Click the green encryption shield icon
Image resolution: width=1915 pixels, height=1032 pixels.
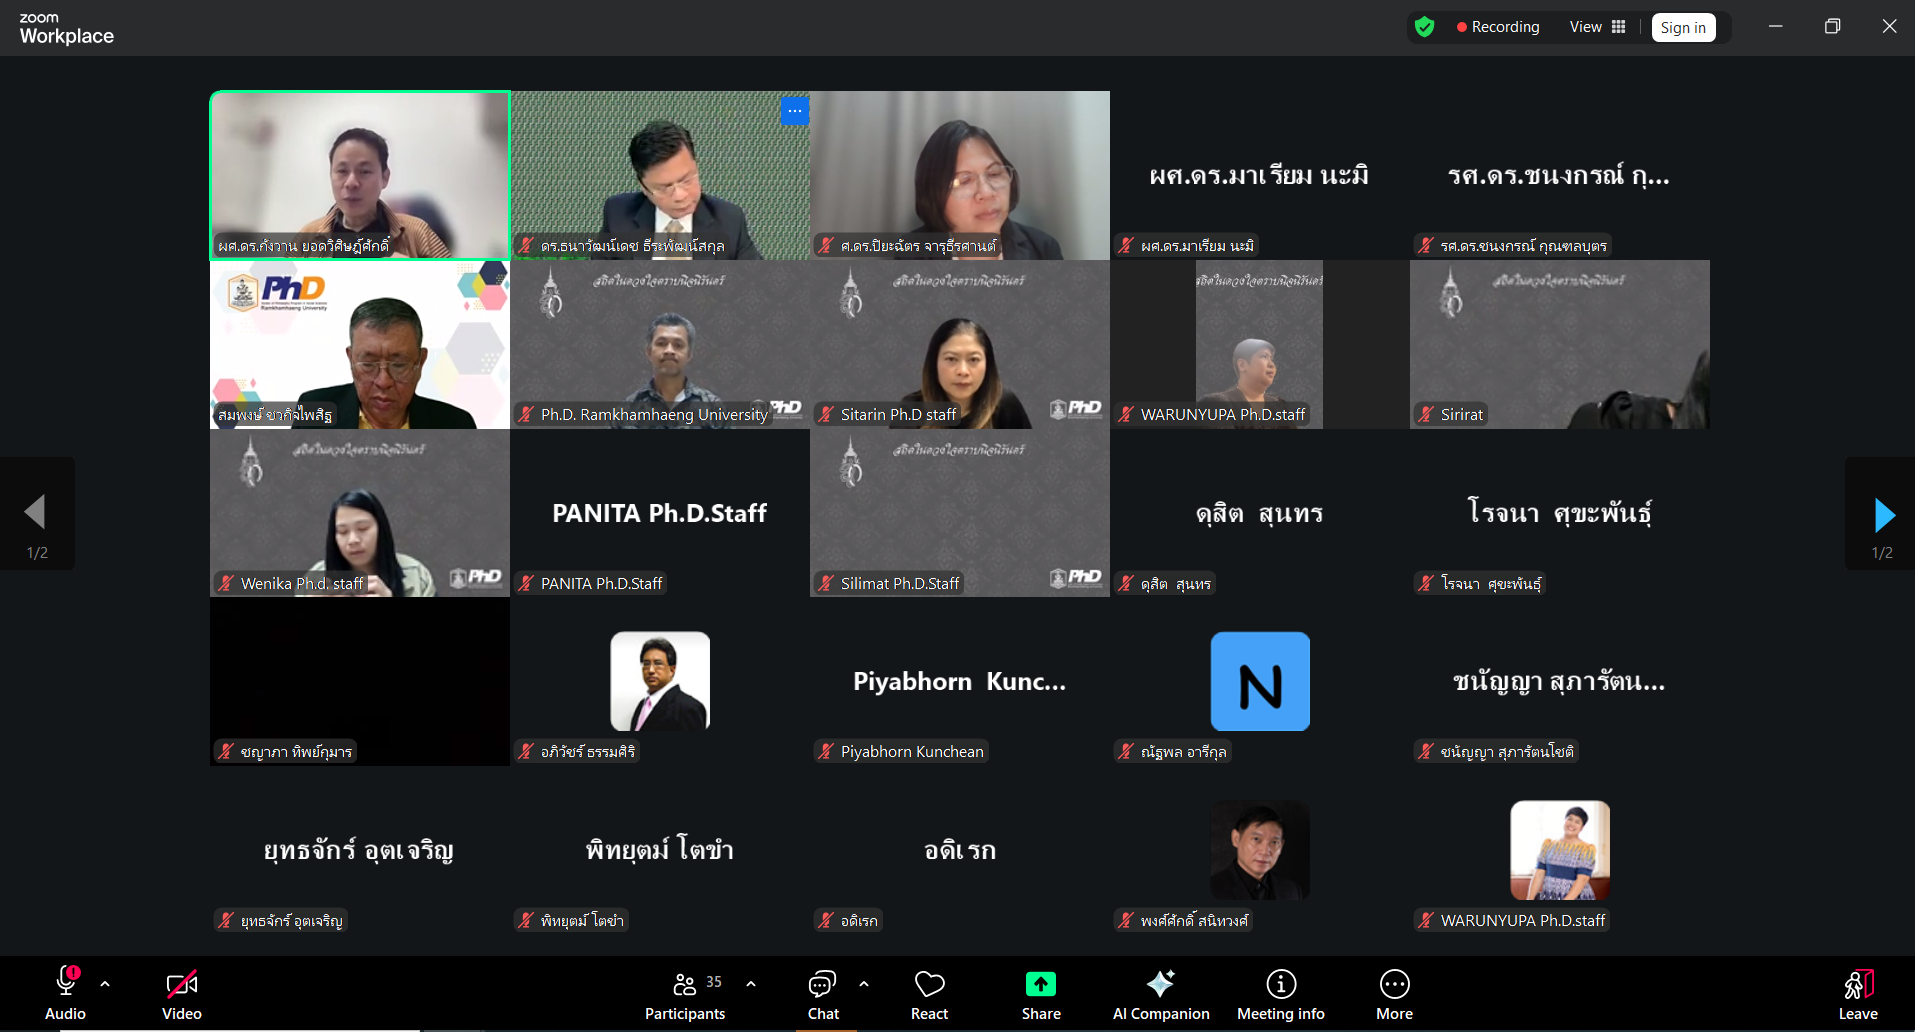[1425, 27]
